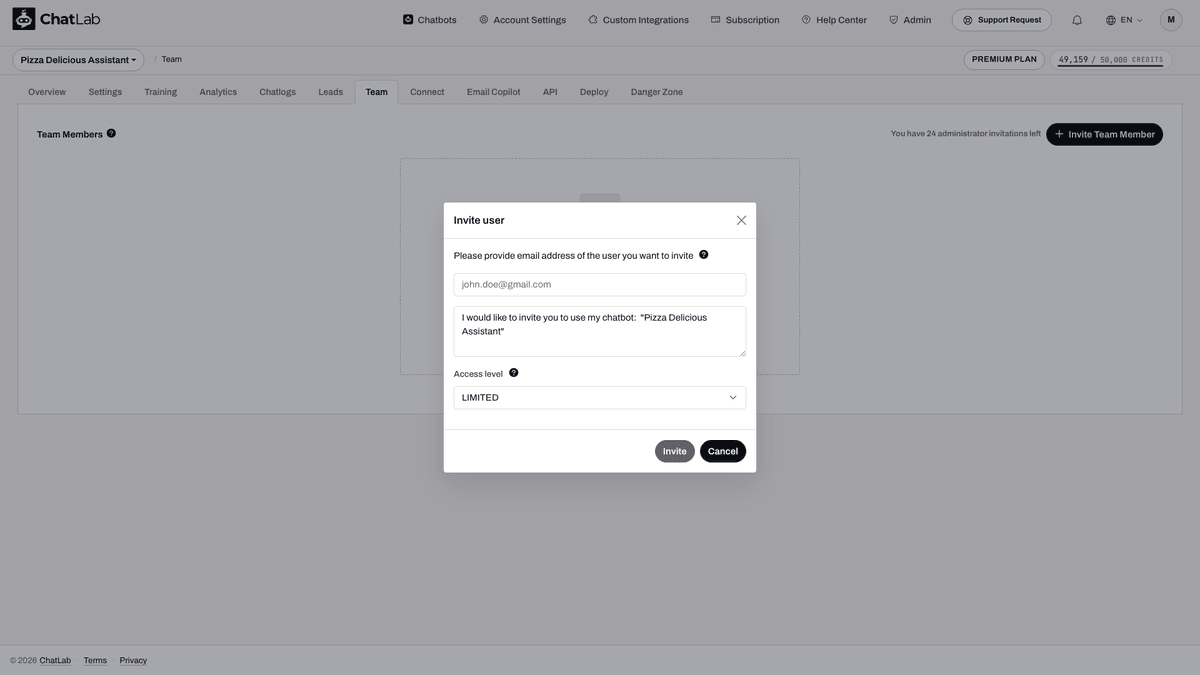Click the Admin shield icon
Viewport: 1200px width, 675px height.
tap(894, 19)
